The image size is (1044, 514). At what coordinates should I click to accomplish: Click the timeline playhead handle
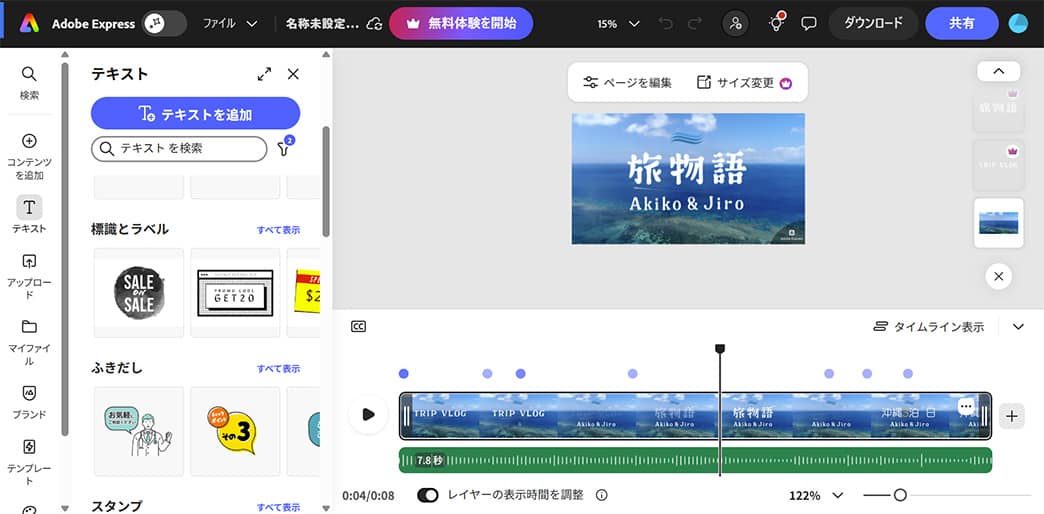coord(720,348)
